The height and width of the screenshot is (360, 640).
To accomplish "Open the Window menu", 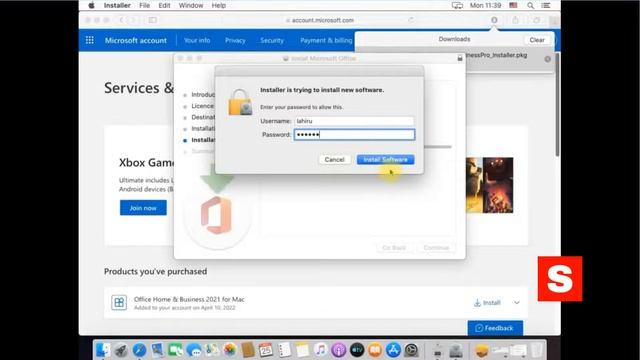I will (191, 5).
